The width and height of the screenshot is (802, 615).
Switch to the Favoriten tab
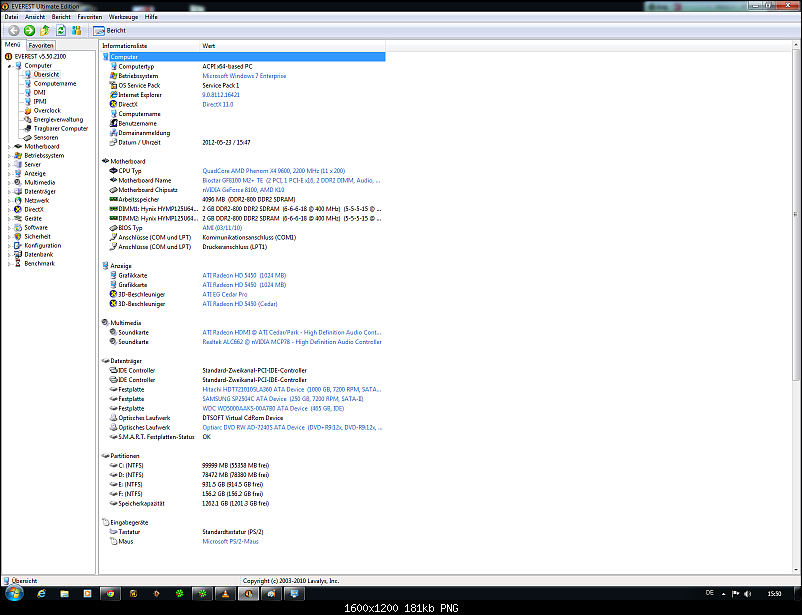pos(41,46)
